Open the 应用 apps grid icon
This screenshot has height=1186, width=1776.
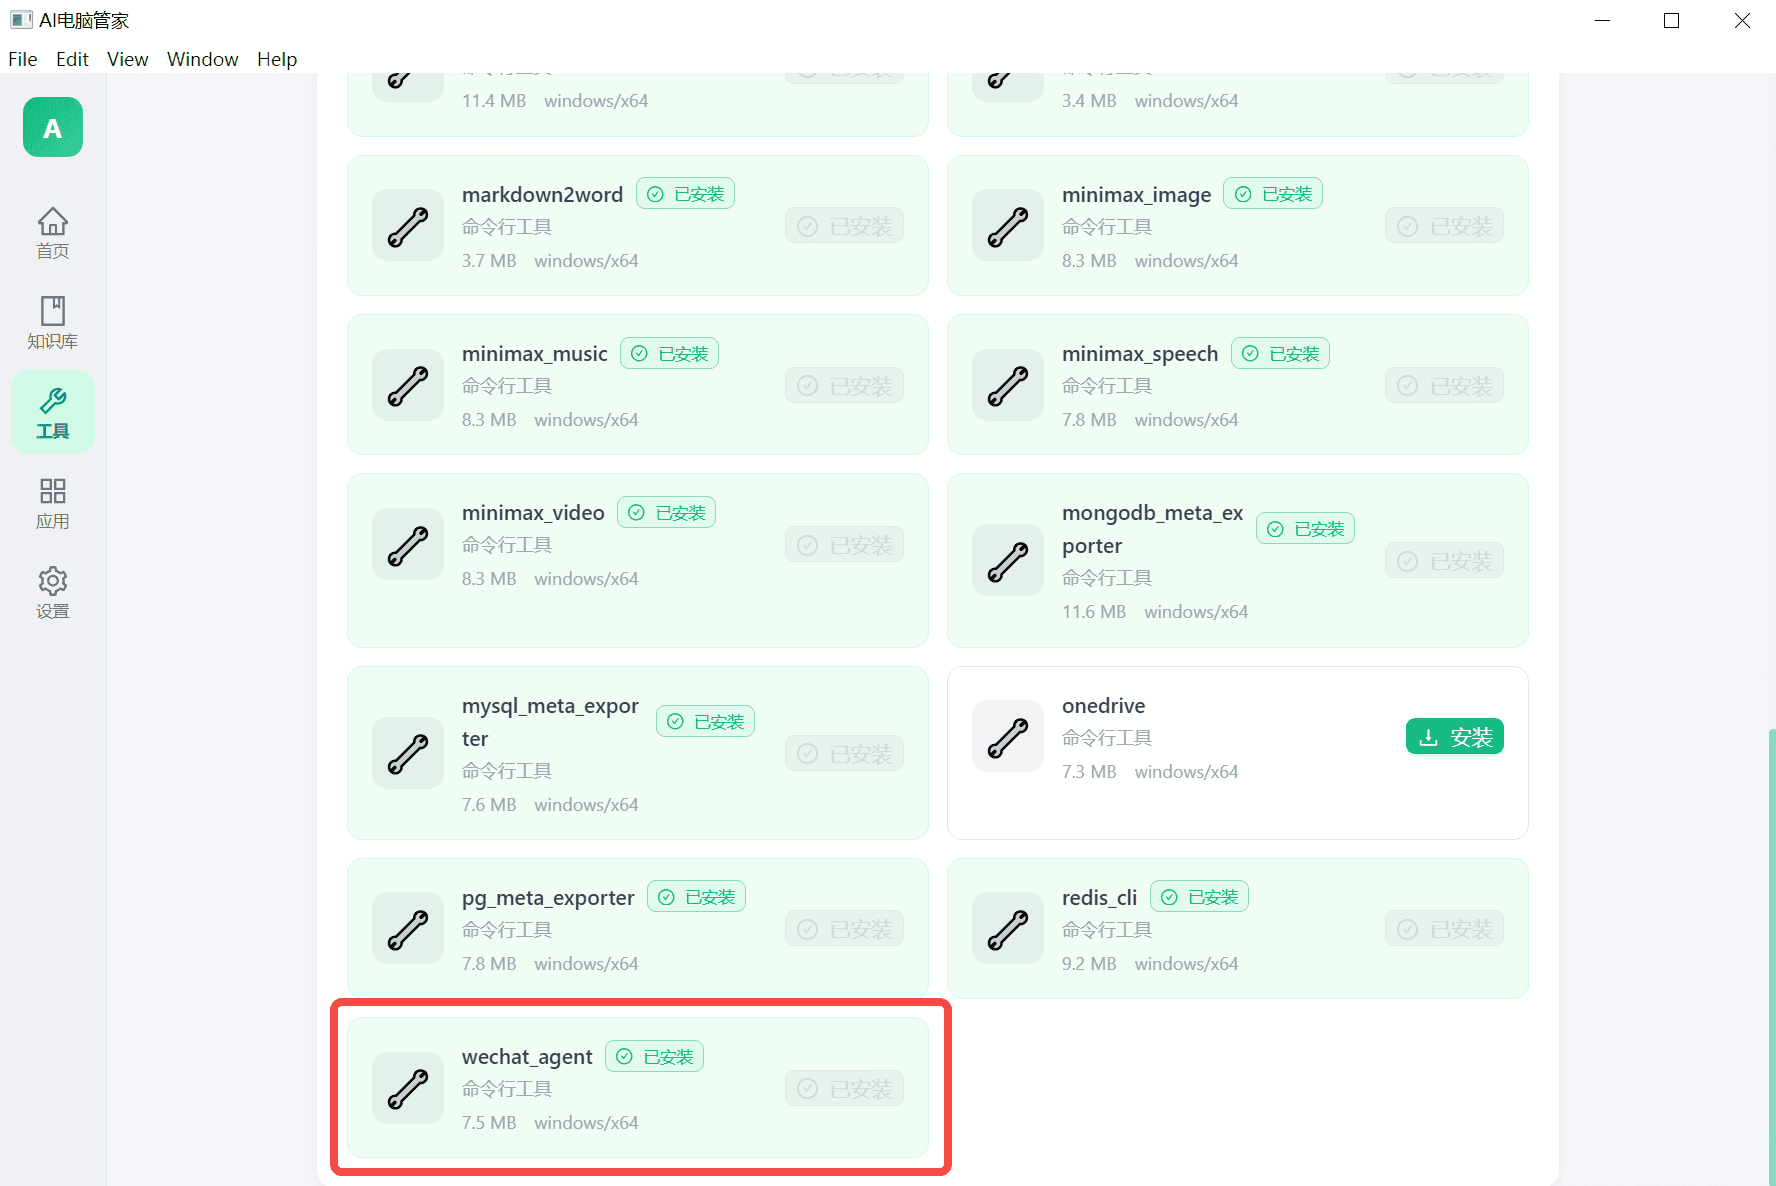pyautogui.click(x=53, y=502)
